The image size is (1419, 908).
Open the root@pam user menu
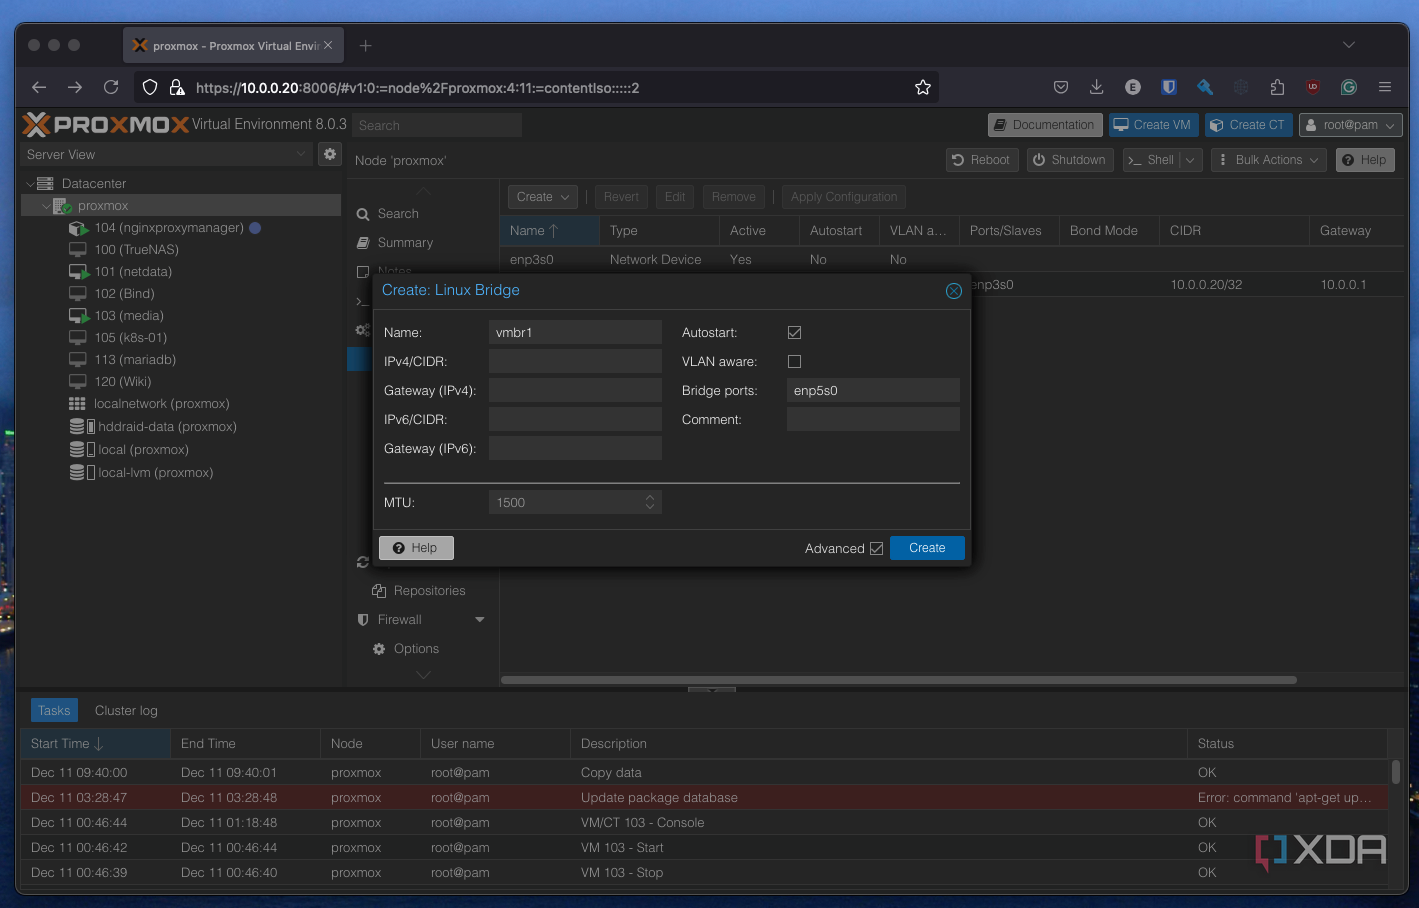(x=1350, y=125)
